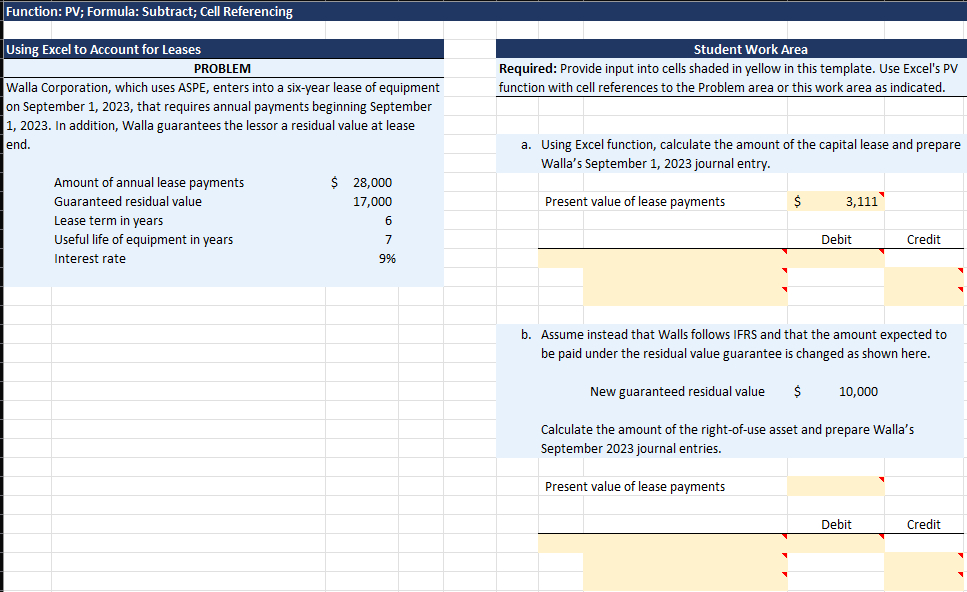This screenshot has width=967, height=592.
Task: Click the Credit column header in part b
Action: click(922, 524)
